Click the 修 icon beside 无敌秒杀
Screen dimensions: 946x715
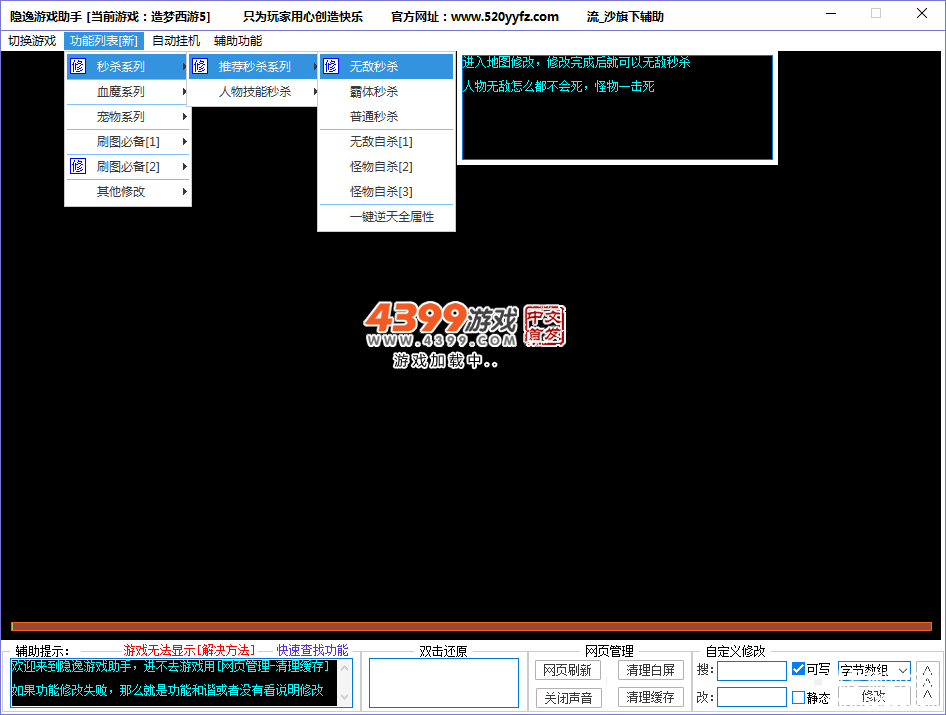(x=331, y=66)
